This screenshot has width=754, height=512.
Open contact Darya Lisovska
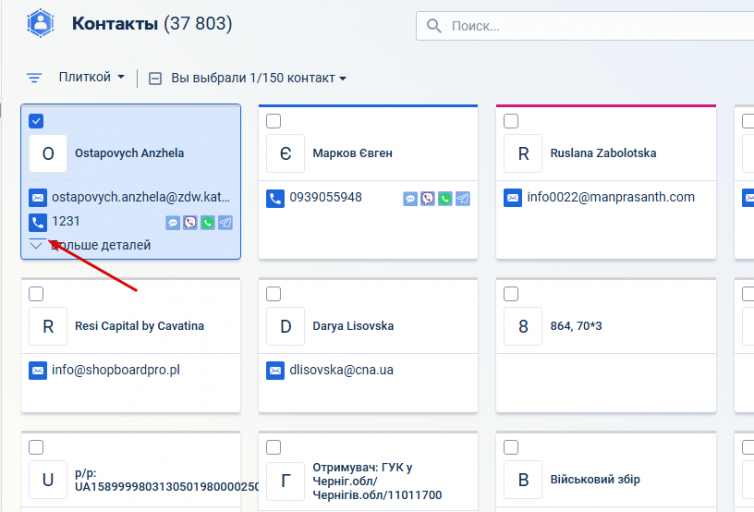[x=353, y=326]
